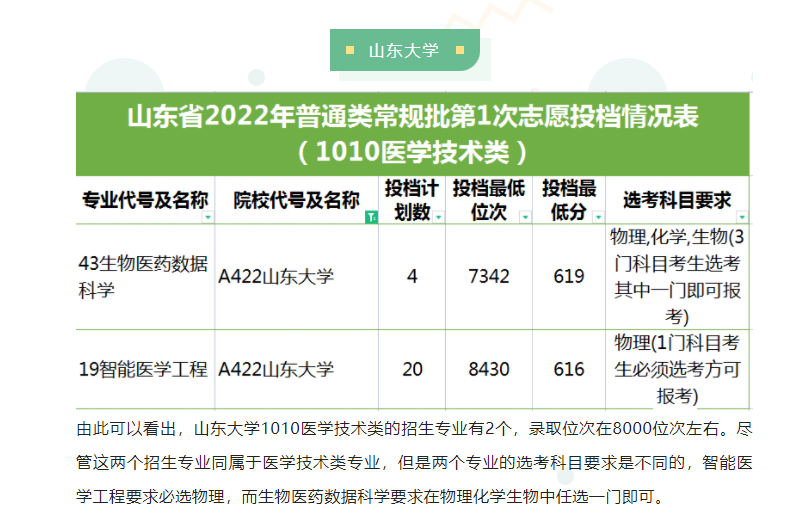Select A422山东大学 in the 智能医学工程 row
Screen dimensions: 793x525
click(x=296, y=369)
